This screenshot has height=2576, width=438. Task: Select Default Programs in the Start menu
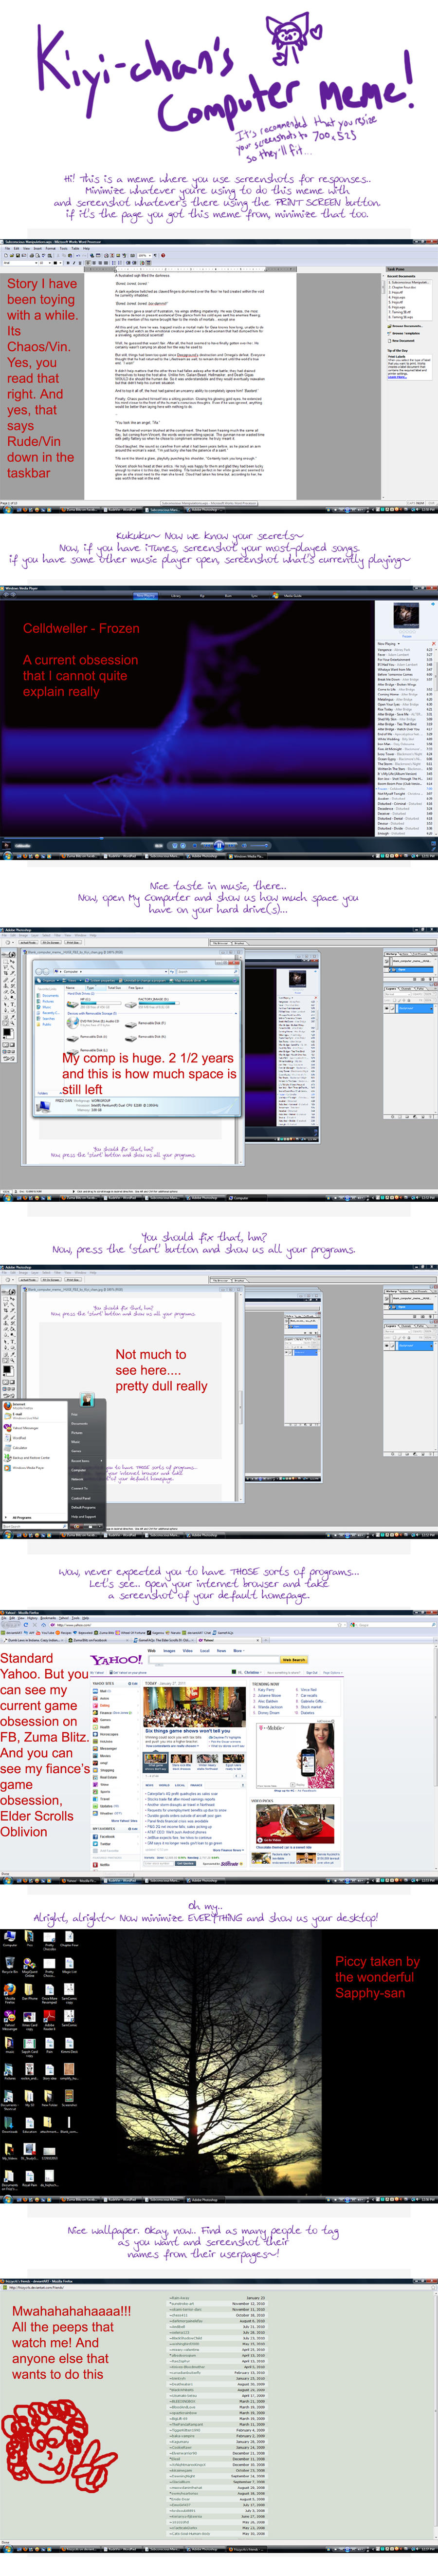(x=84, y=1508)
